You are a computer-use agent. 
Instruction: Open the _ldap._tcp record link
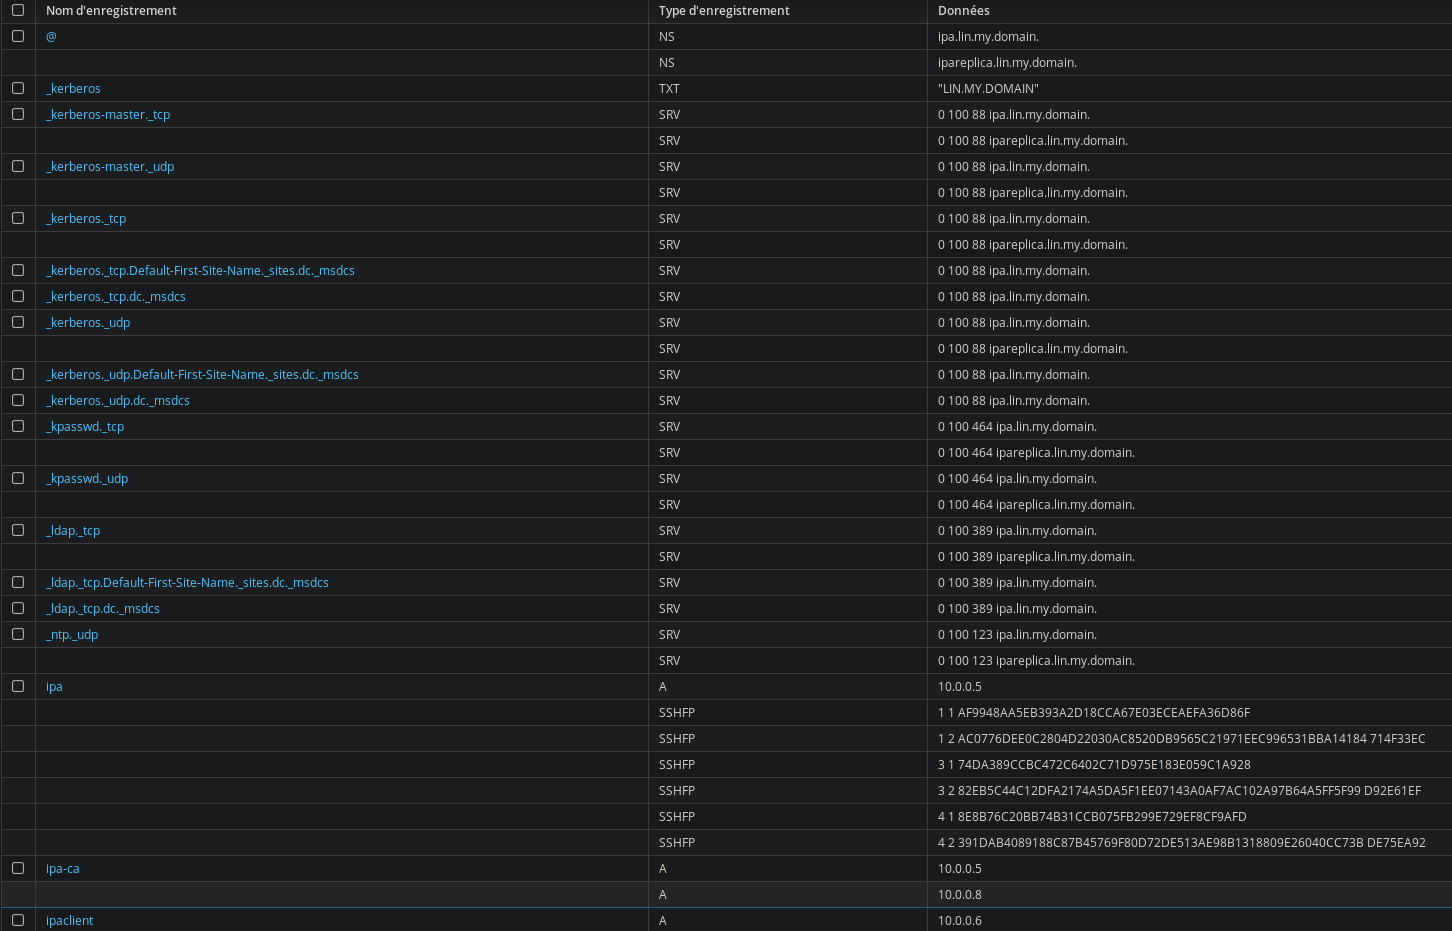tap(73, 530)
